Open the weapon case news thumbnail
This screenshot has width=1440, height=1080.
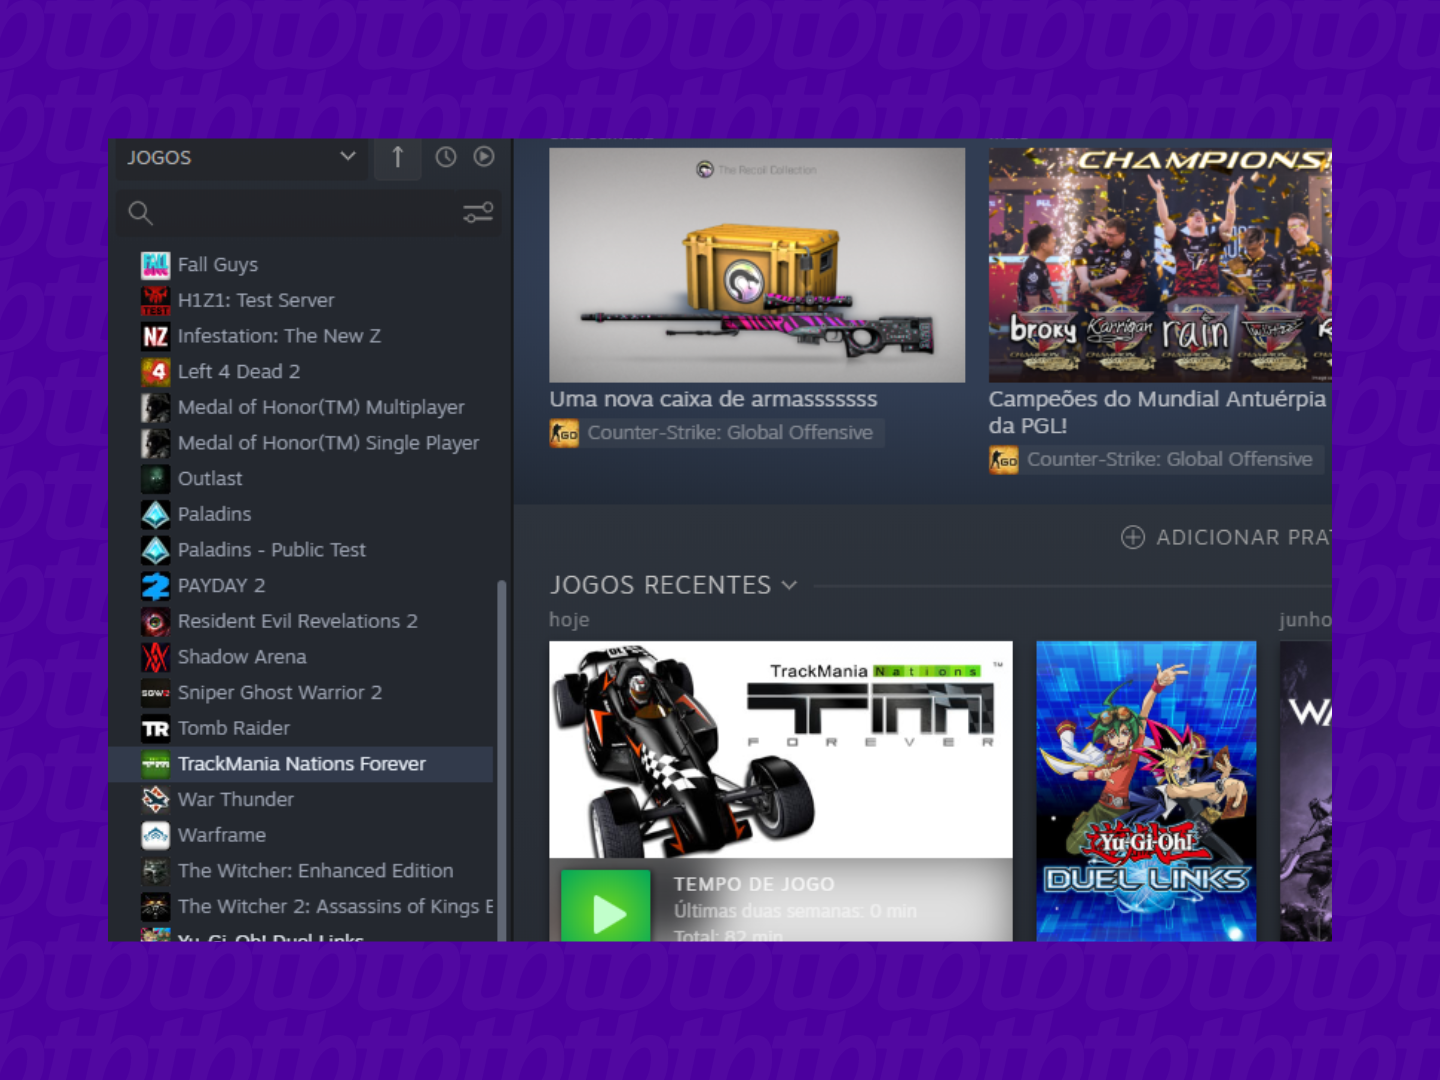click(757, 265)
